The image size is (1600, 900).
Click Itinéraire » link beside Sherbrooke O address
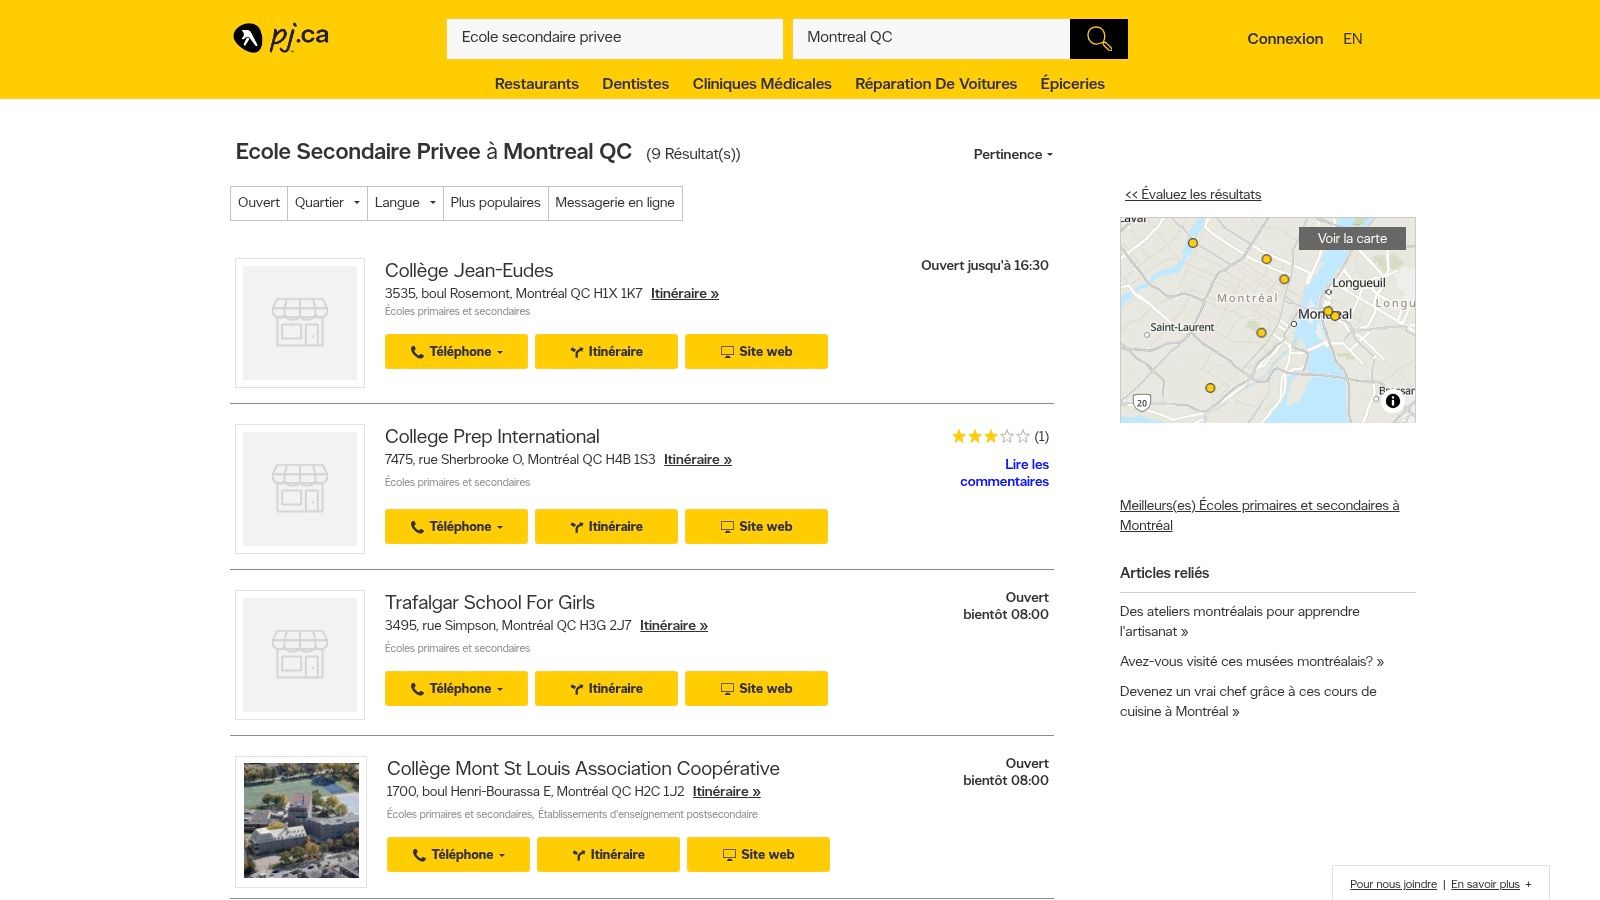(x=698, y=459)
